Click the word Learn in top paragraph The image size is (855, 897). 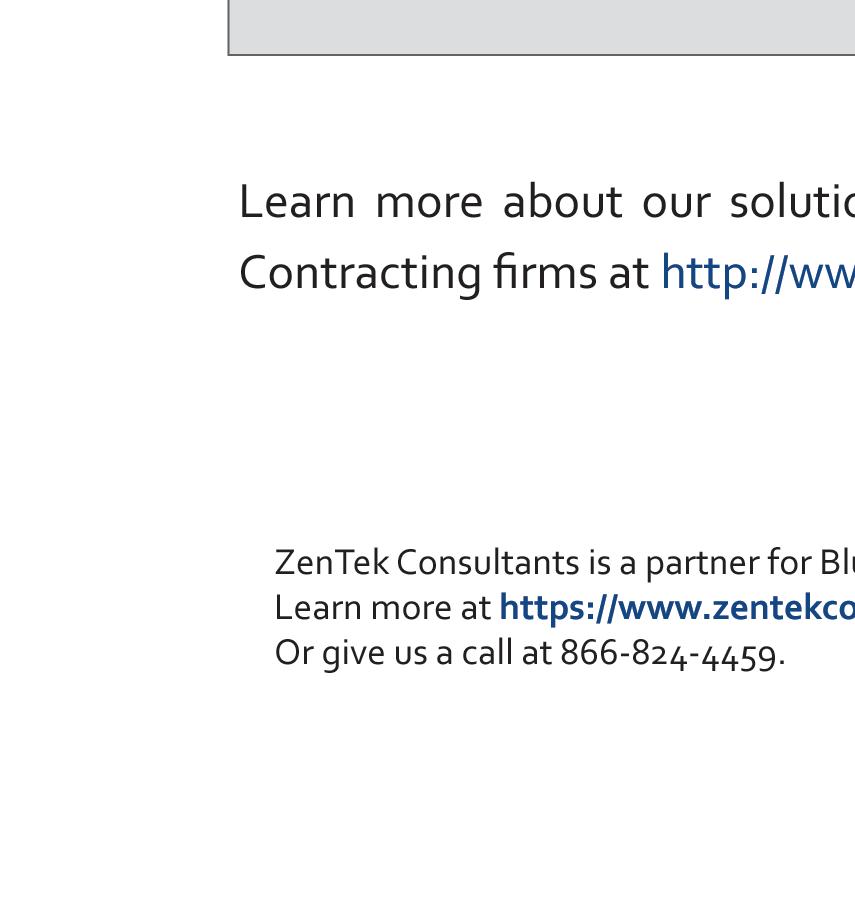[x=297, y=202]
